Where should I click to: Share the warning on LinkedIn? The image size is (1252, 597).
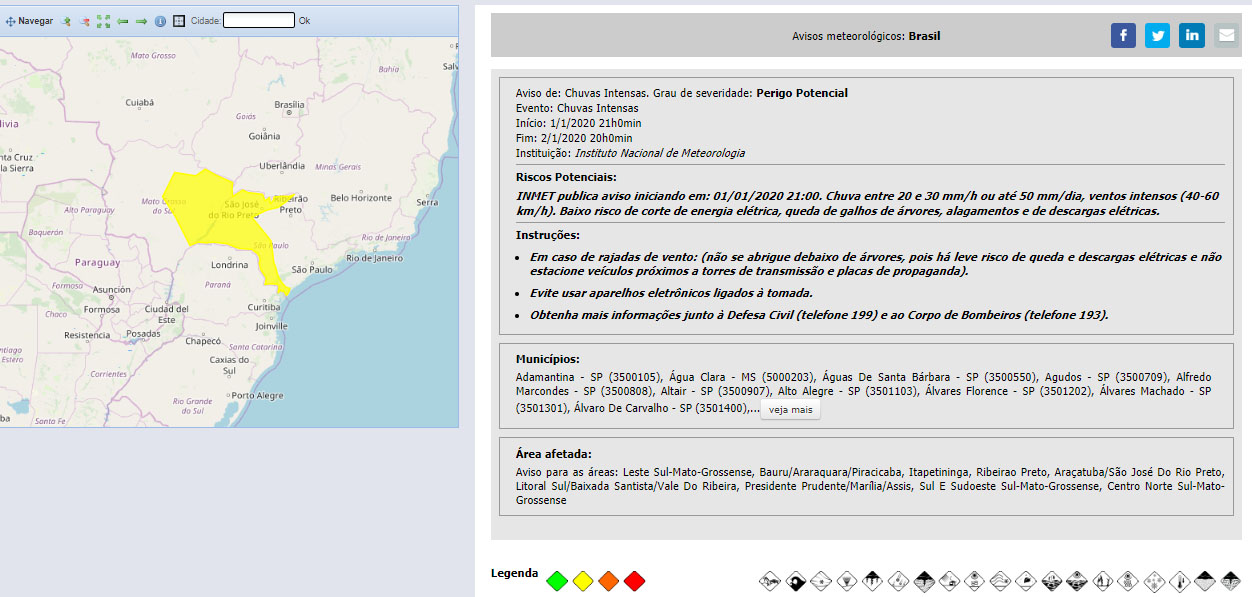pos(1191,36)
